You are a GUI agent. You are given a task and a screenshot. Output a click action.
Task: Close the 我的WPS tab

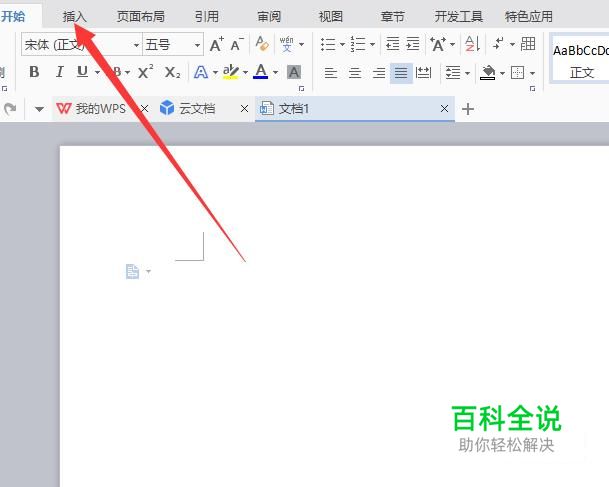pyautogui.click(x=144, y=109)
